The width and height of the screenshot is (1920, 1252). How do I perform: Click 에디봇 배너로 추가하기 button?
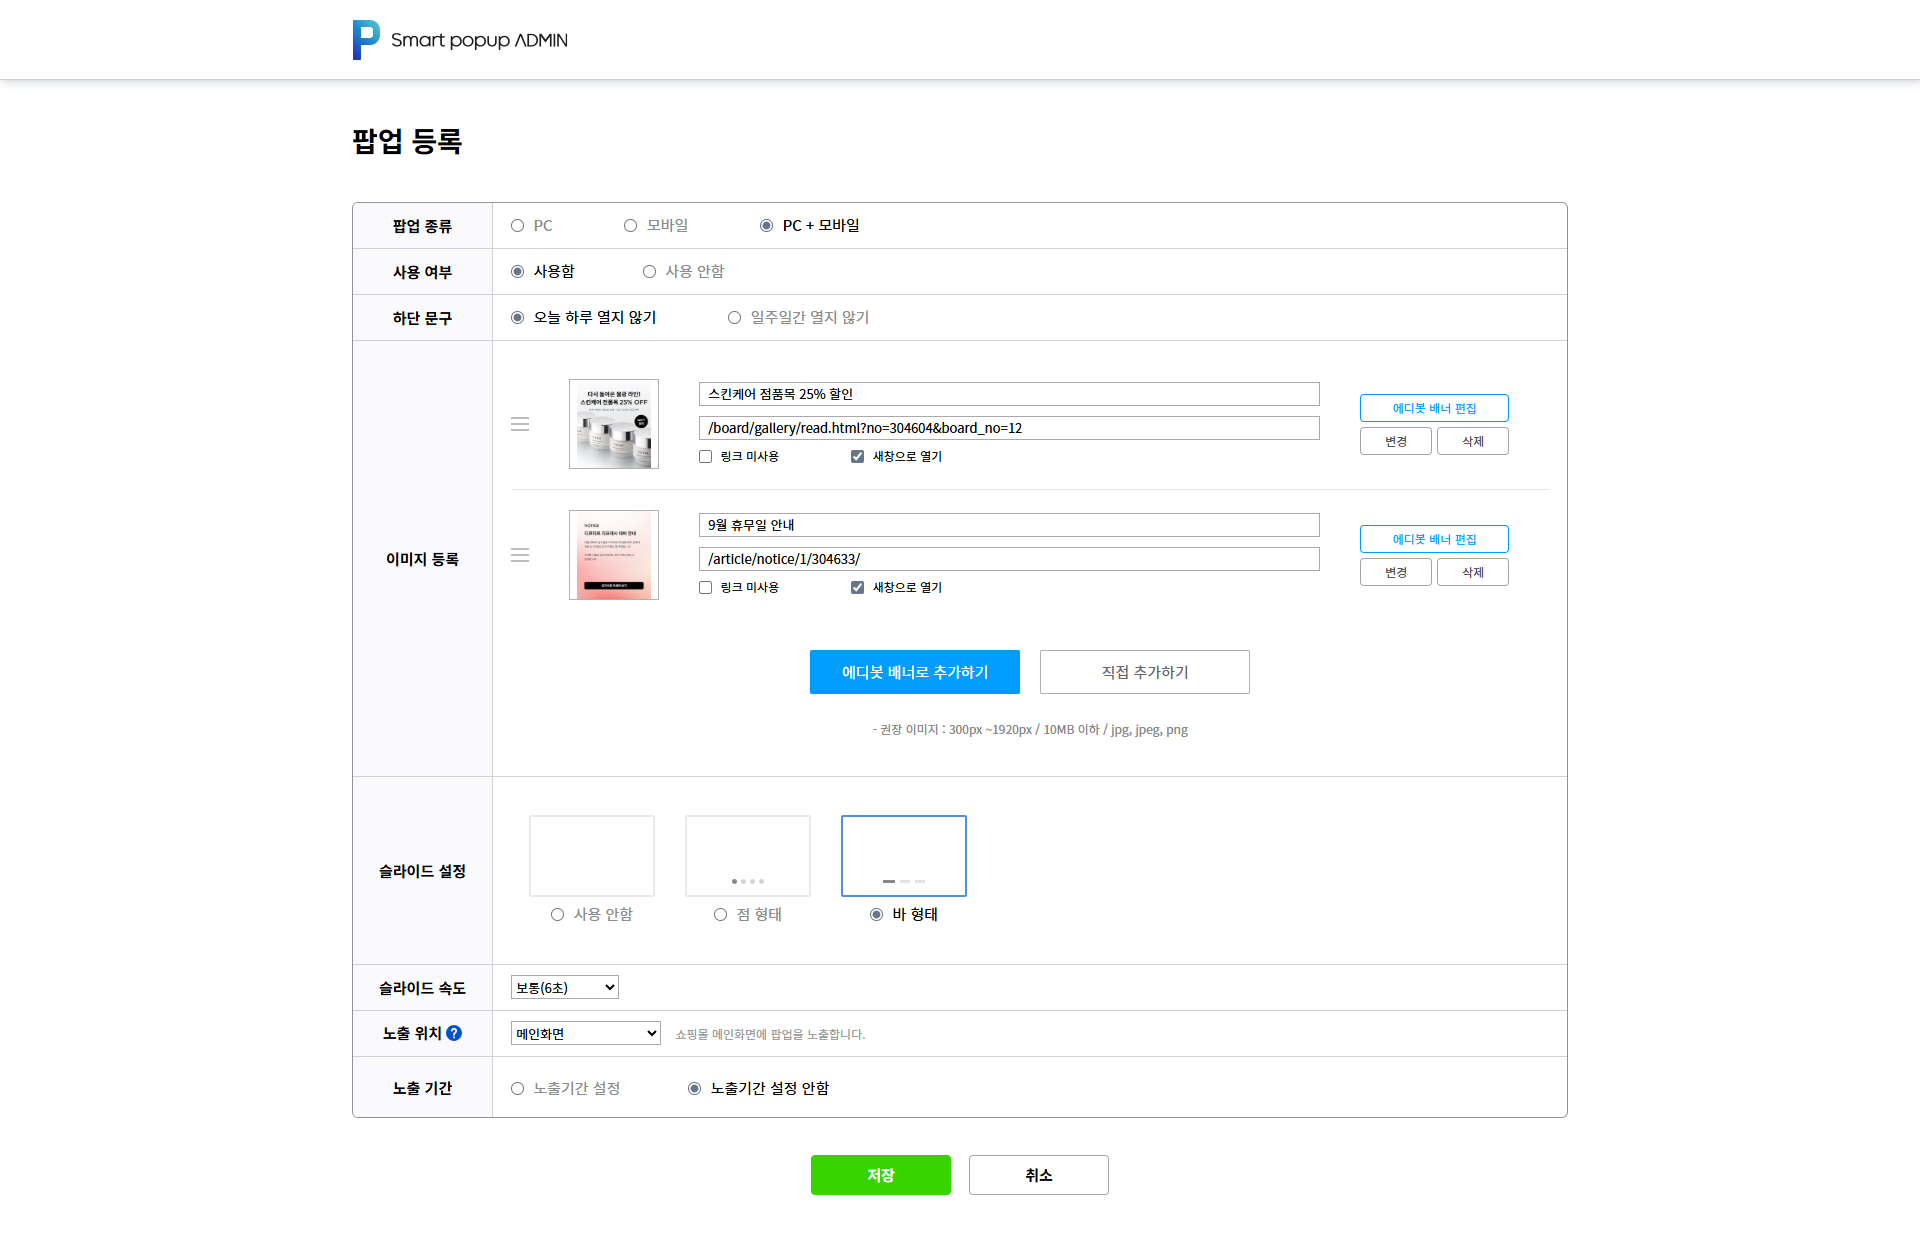(914, 672)
